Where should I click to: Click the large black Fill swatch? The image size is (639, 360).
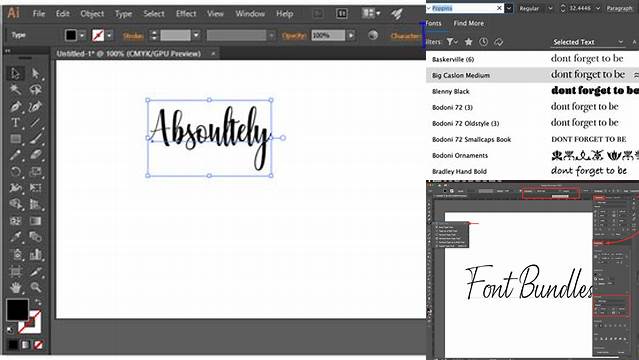pyautogui.click(x=17, y=310)
